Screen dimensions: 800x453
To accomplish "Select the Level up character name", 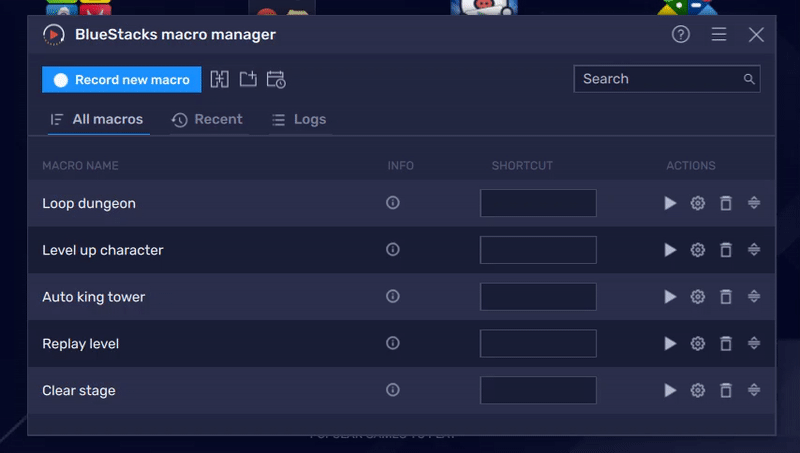I will tap(103, 250).
